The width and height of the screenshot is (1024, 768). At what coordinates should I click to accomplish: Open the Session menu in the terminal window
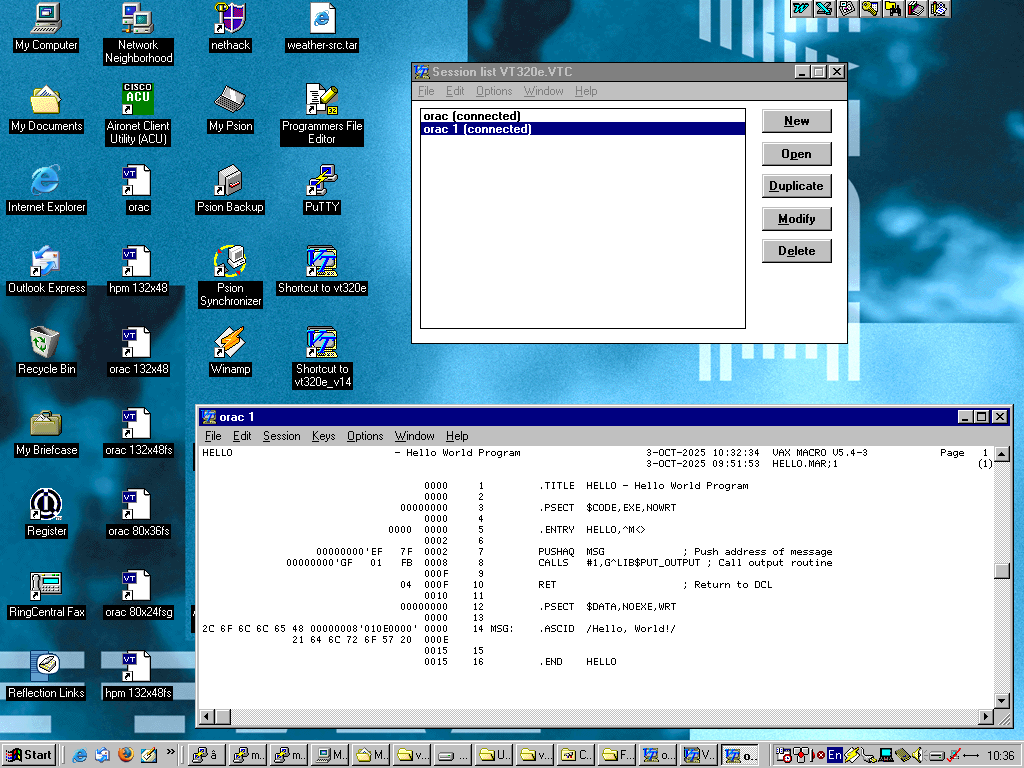(x=281, y=436)
